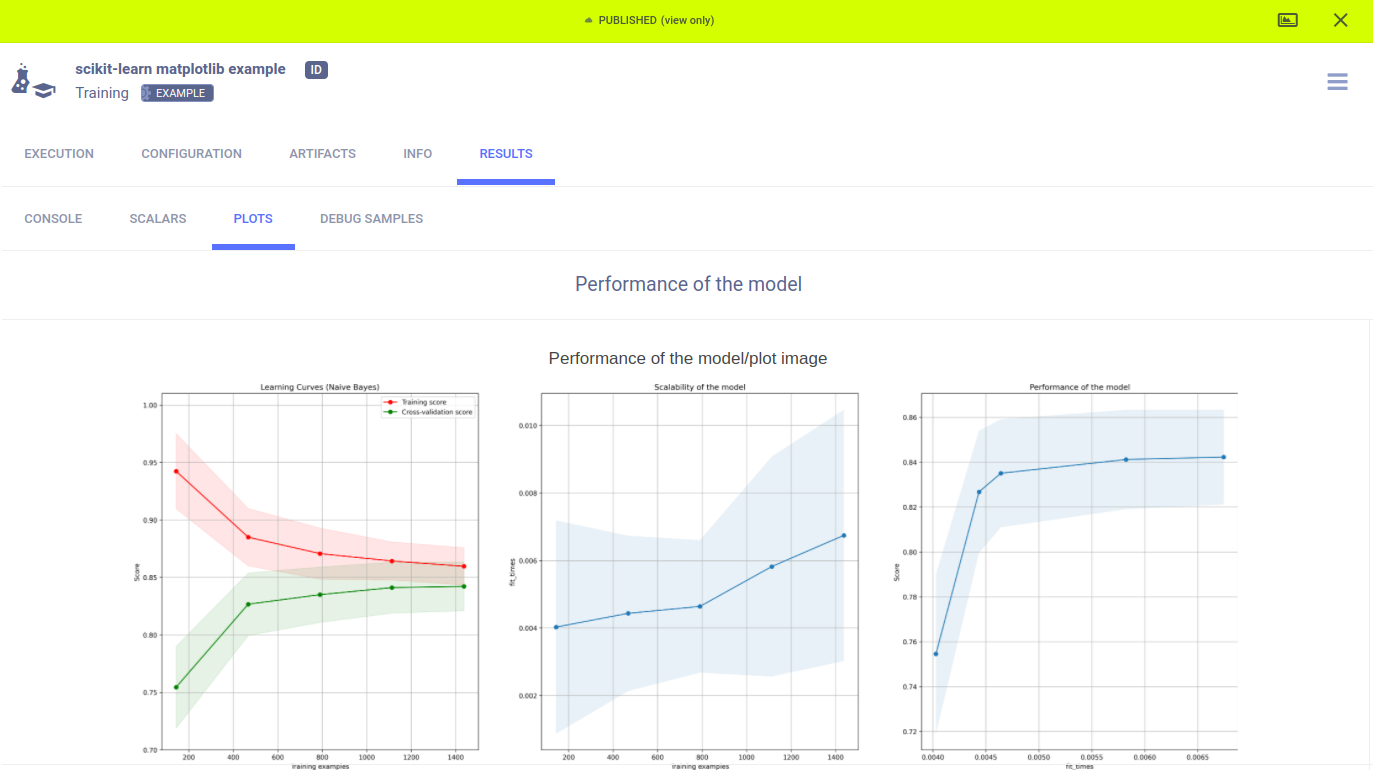Click the RESULTS tab

(506, 154)
